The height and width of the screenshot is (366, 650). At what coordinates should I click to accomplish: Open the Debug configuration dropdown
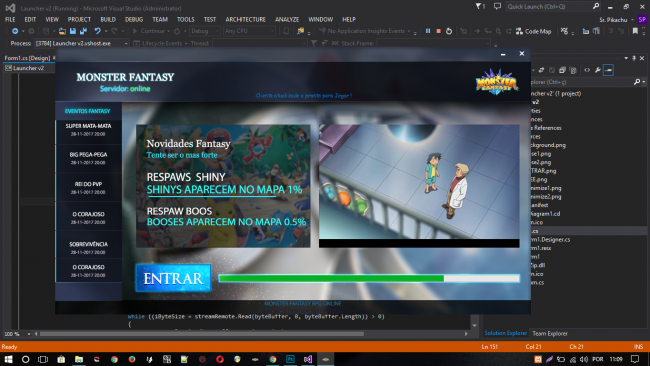204,31
